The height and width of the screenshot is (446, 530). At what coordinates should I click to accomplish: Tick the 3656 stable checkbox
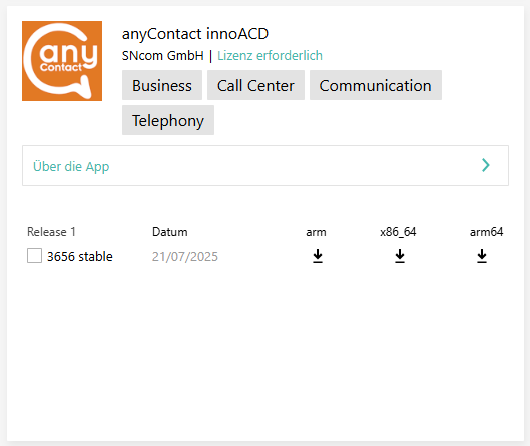click(x=34, y=256)
